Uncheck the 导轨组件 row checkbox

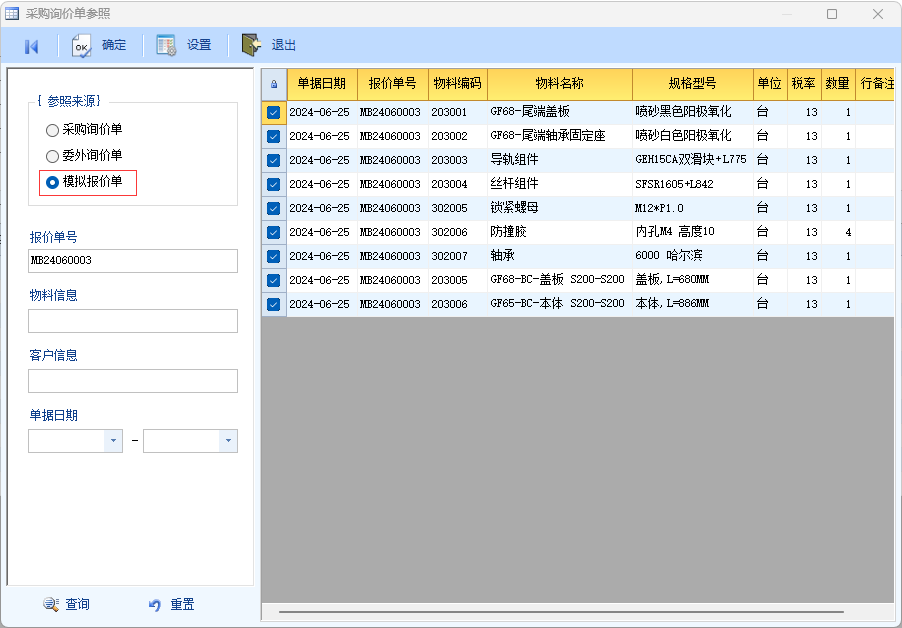pyautogui.click(x=274, y=160)
